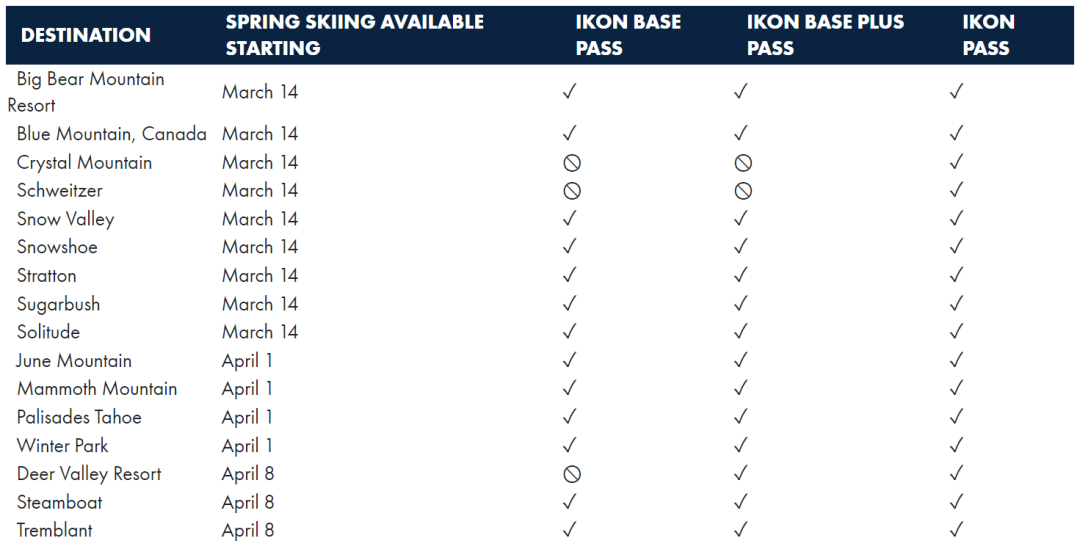Click the Winter Park destination name
1080x552 pixels.
(62, 445)
